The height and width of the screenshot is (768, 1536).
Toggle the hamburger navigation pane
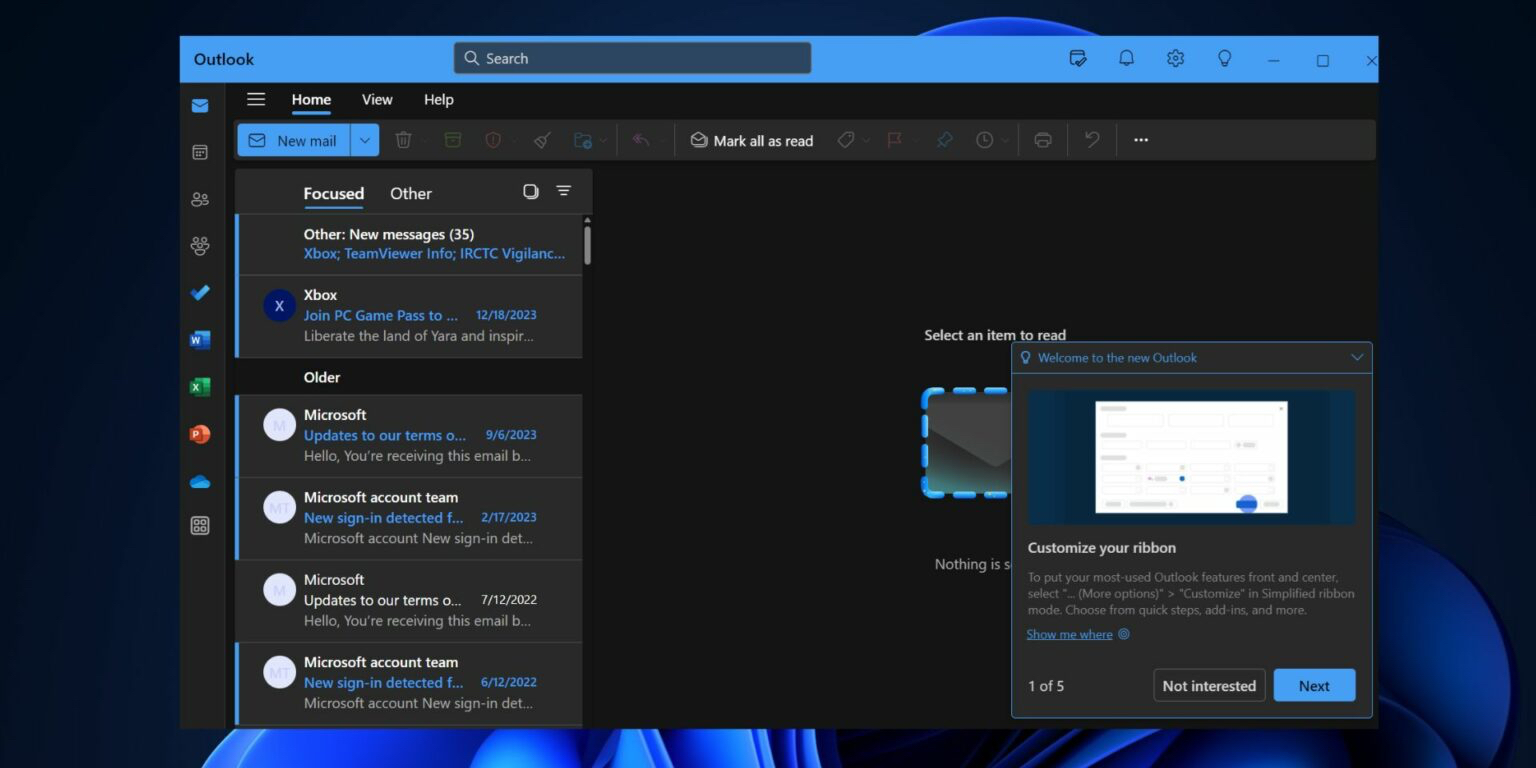(256, 99)
